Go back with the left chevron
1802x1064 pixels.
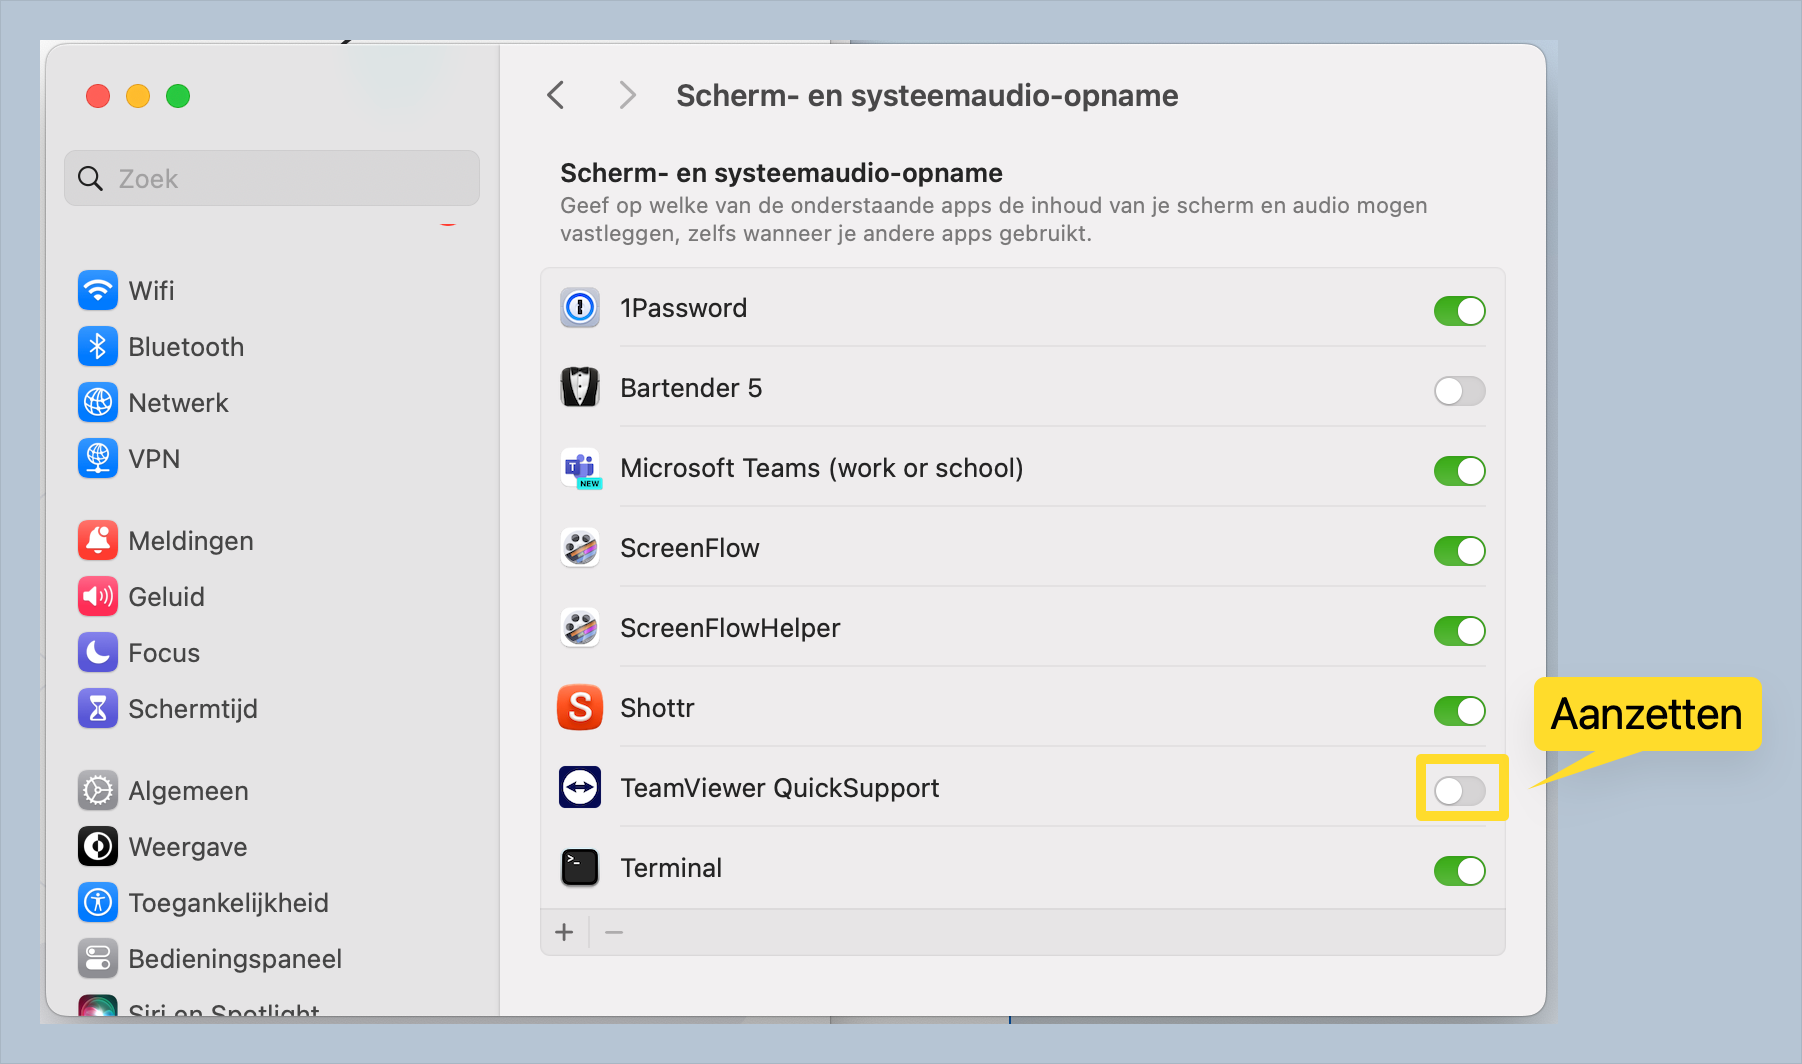coord(556,95)
